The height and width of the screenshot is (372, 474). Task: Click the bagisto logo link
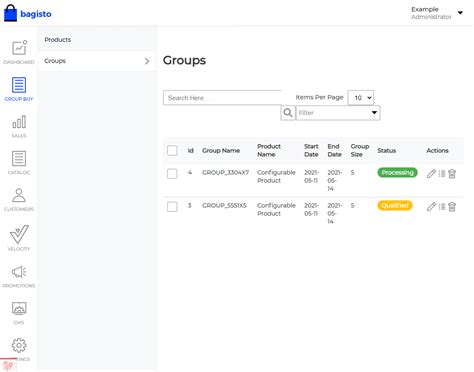tap(28, 13)
